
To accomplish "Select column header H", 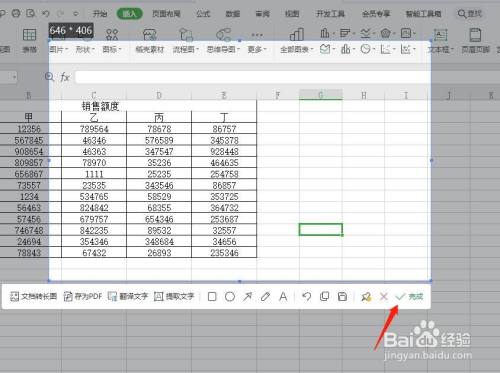I will 363,95.
